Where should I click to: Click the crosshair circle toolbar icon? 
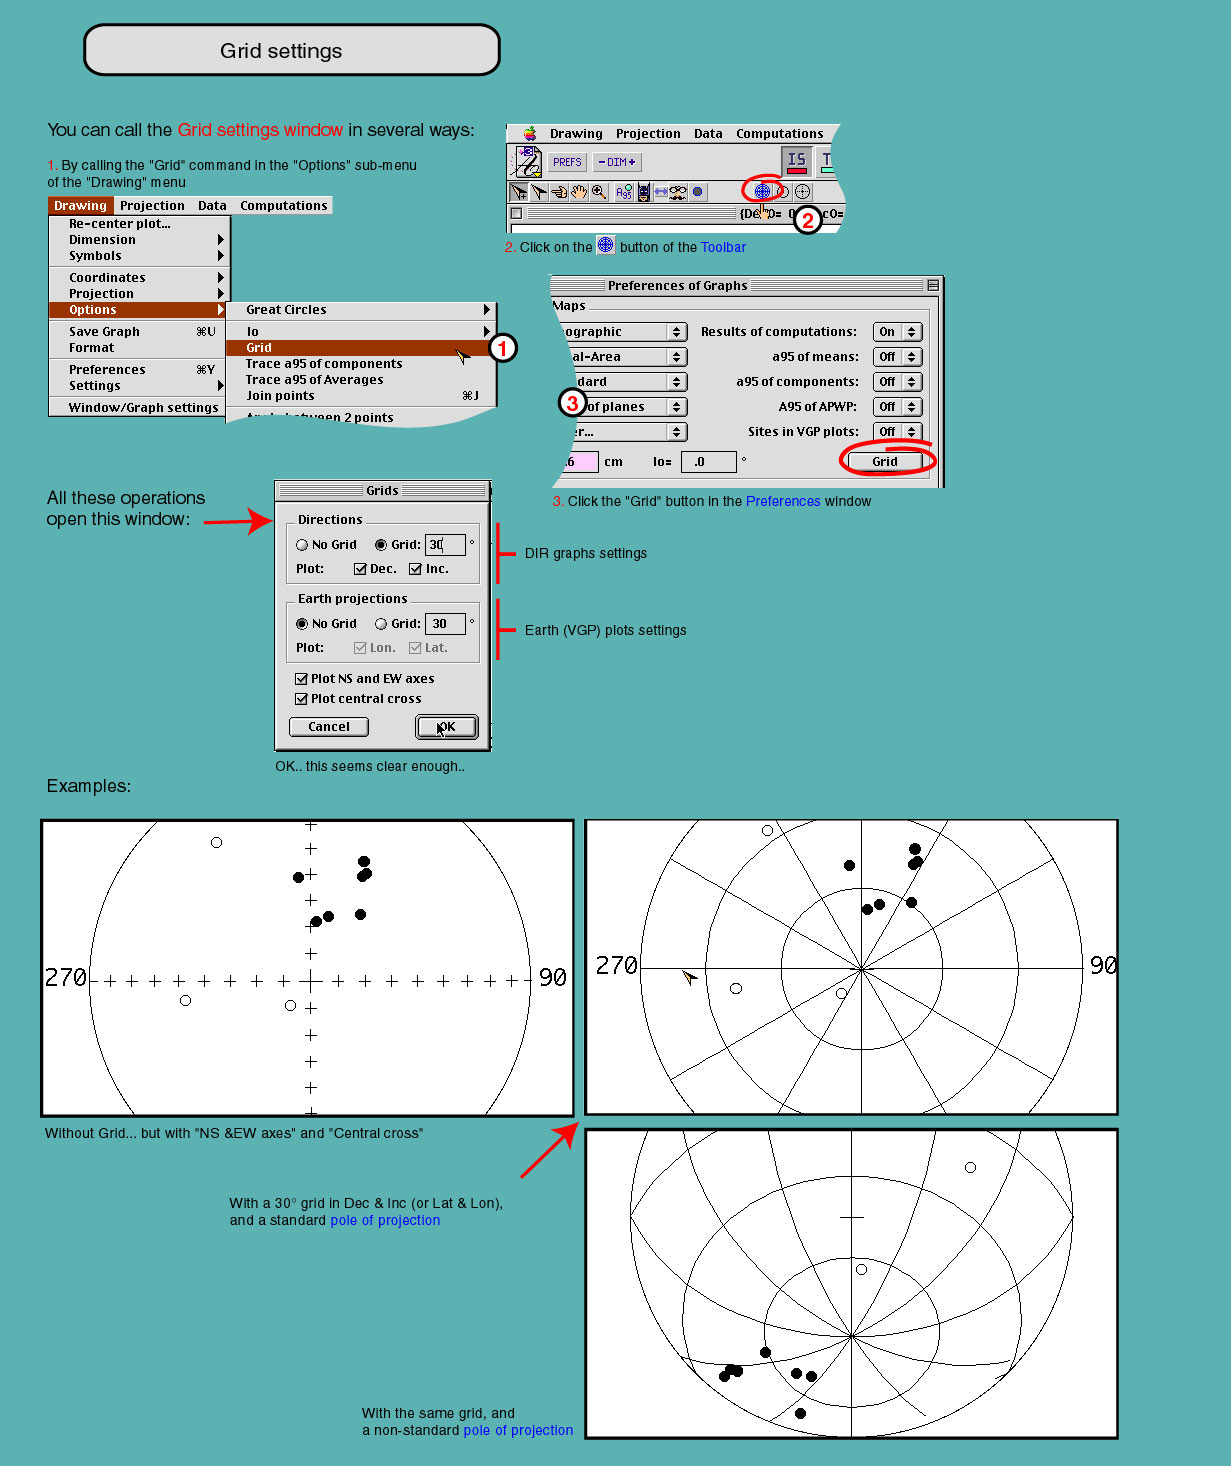[x=802, y=192]
